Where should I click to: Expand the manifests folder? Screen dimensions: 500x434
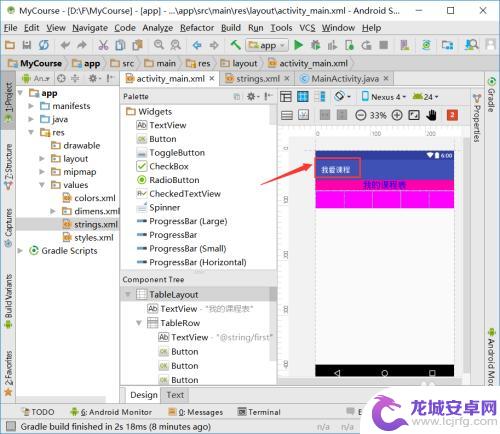click(x=31, y=106)
